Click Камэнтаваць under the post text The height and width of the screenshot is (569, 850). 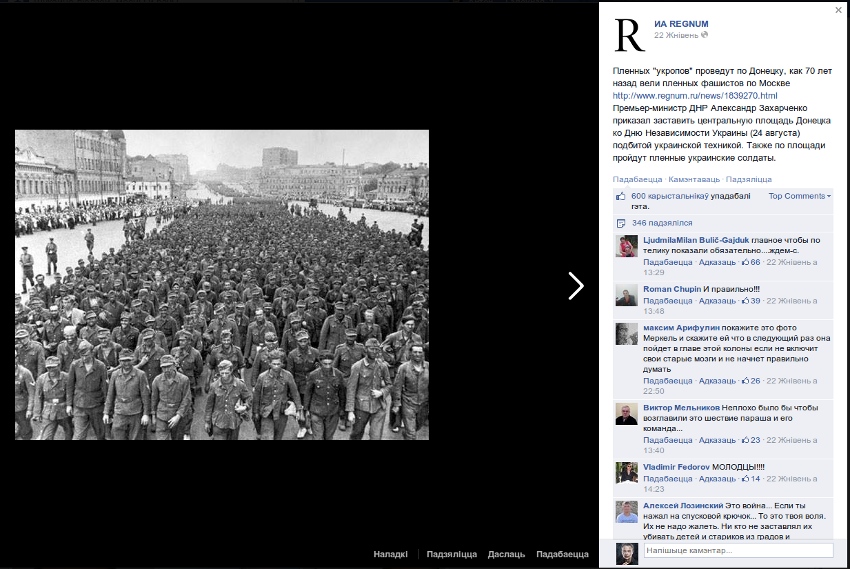coord(693,178)
